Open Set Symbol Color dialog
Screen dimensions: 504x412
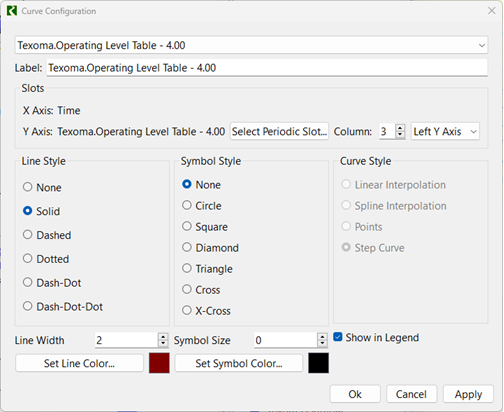click(239, 363)
